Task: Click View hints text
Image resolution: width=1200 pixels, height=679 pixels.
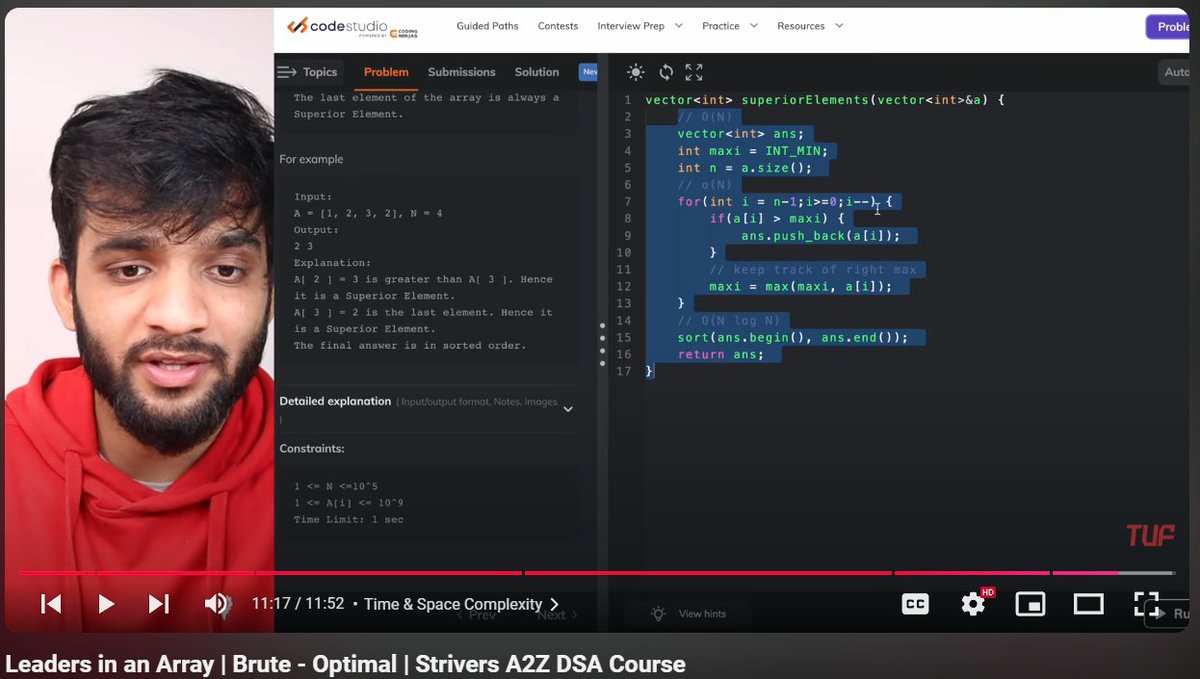Action: tap(702, 614)
